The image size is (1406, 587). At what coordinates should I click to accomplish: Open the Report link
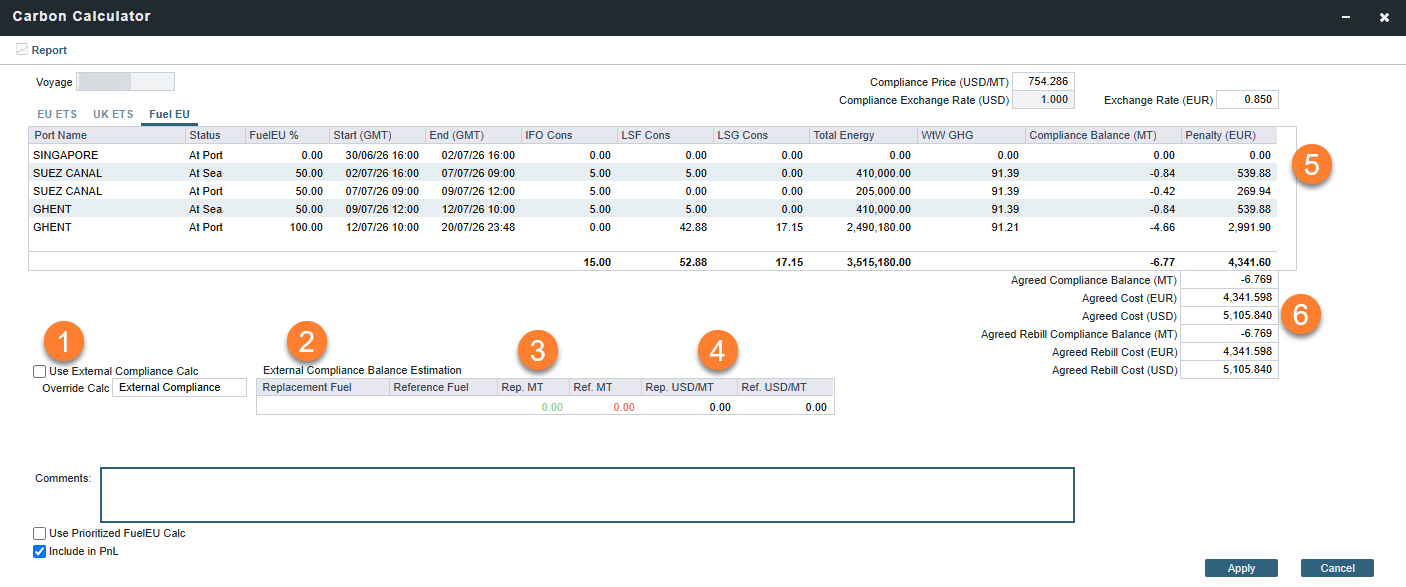point(49,50)
